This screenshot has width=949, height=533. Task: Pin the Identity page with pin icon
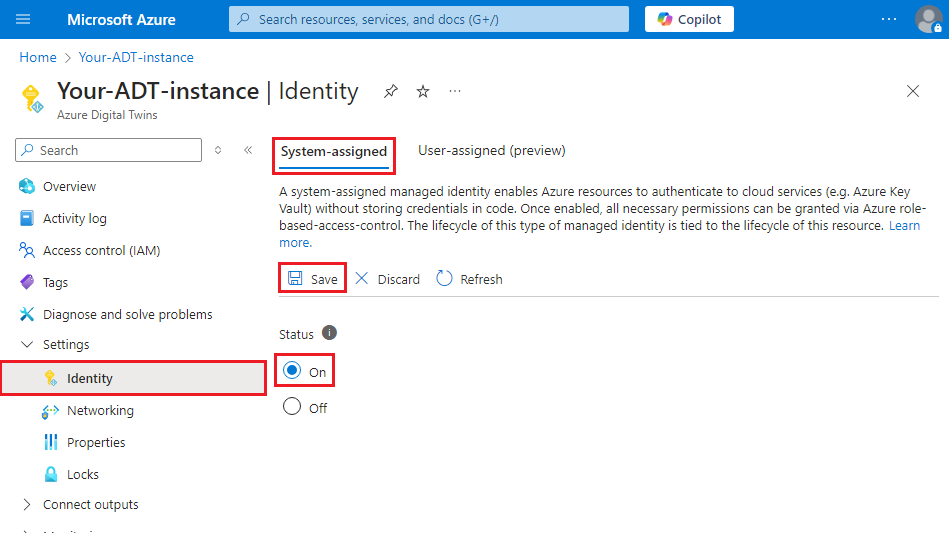[391, 91]
